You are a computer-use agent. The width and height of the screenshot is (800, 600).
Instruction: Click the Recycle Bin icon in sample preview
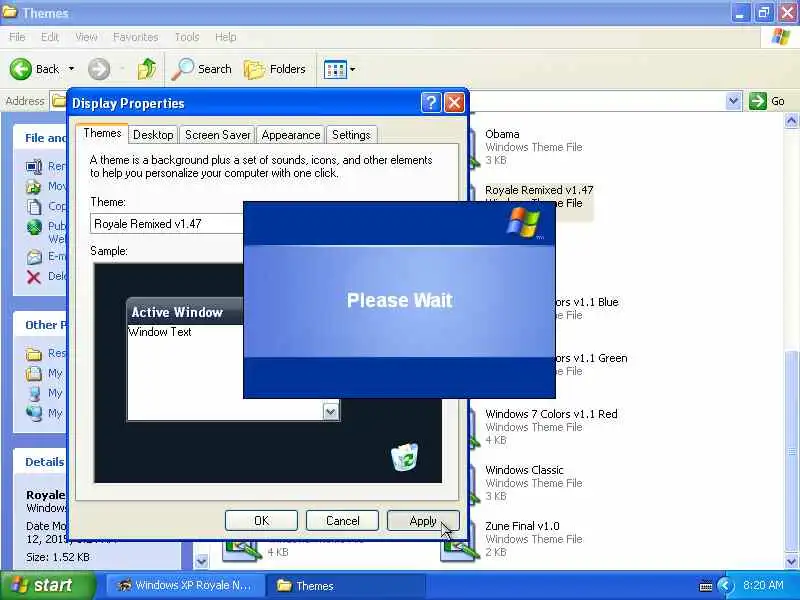405,457
